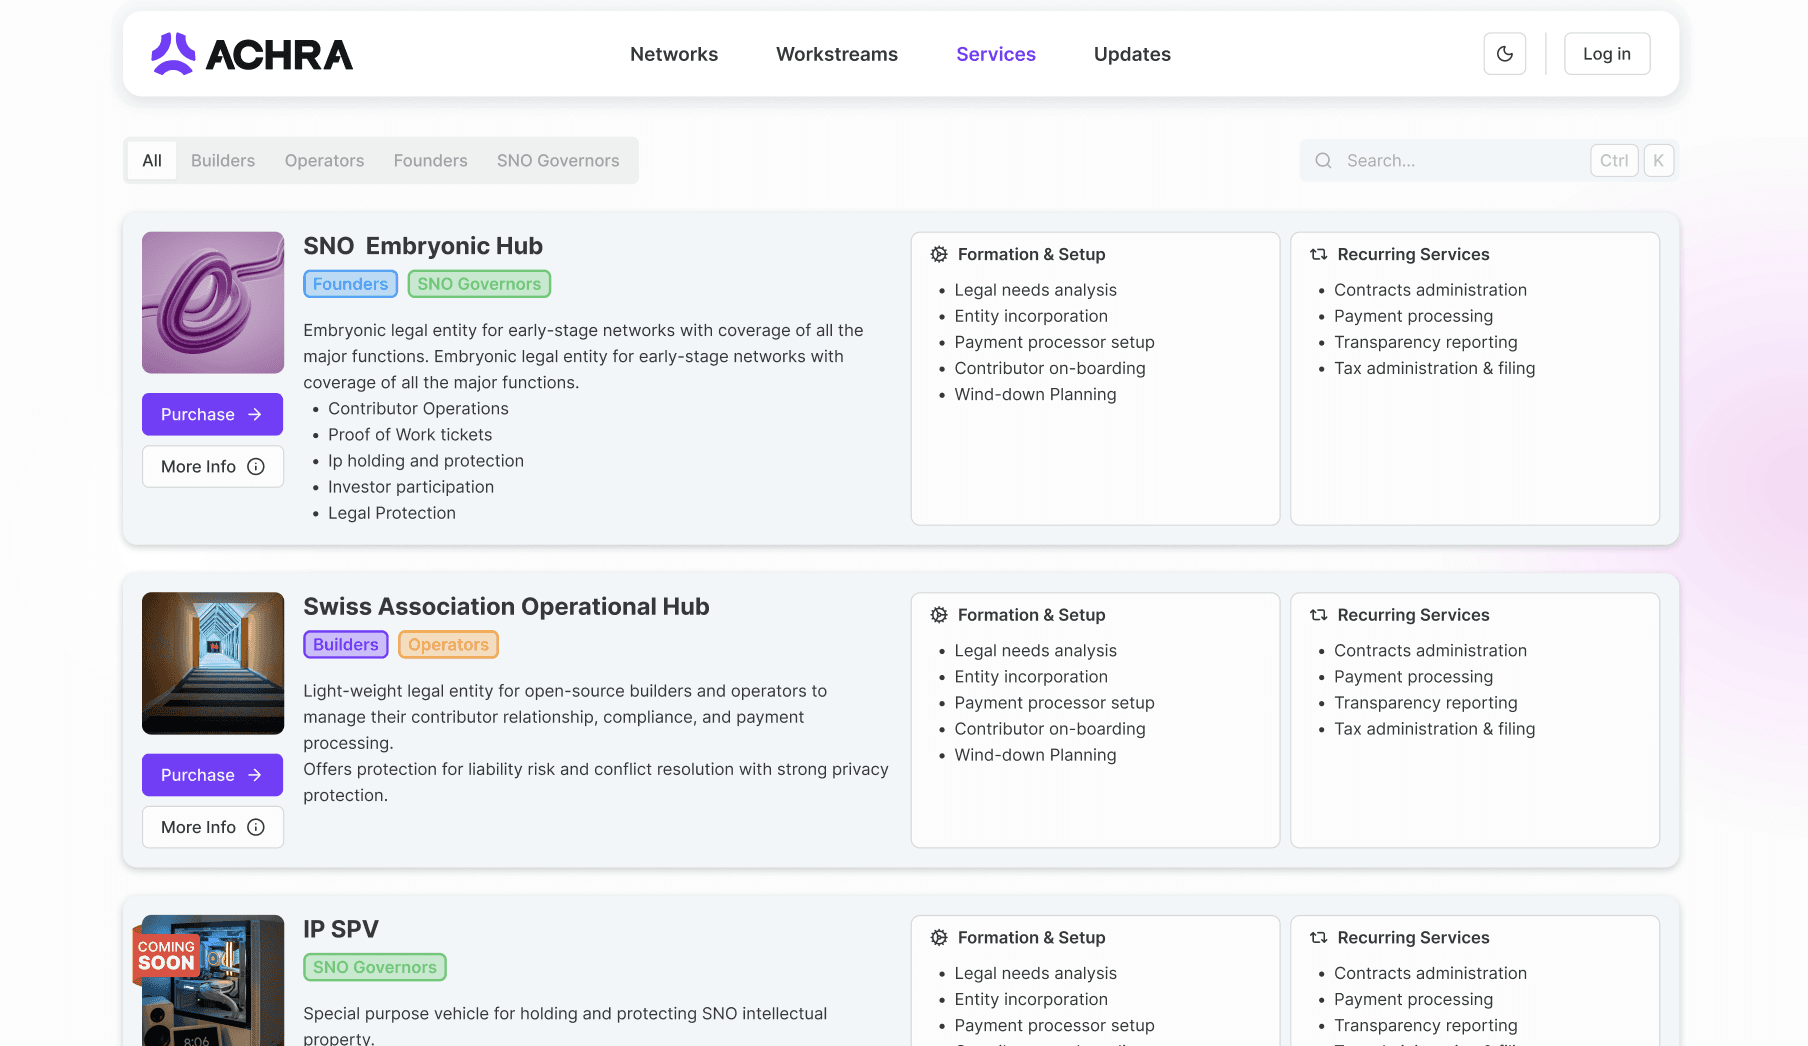Click Purchase on Swiss Association Operational Hub

(212, 774)
